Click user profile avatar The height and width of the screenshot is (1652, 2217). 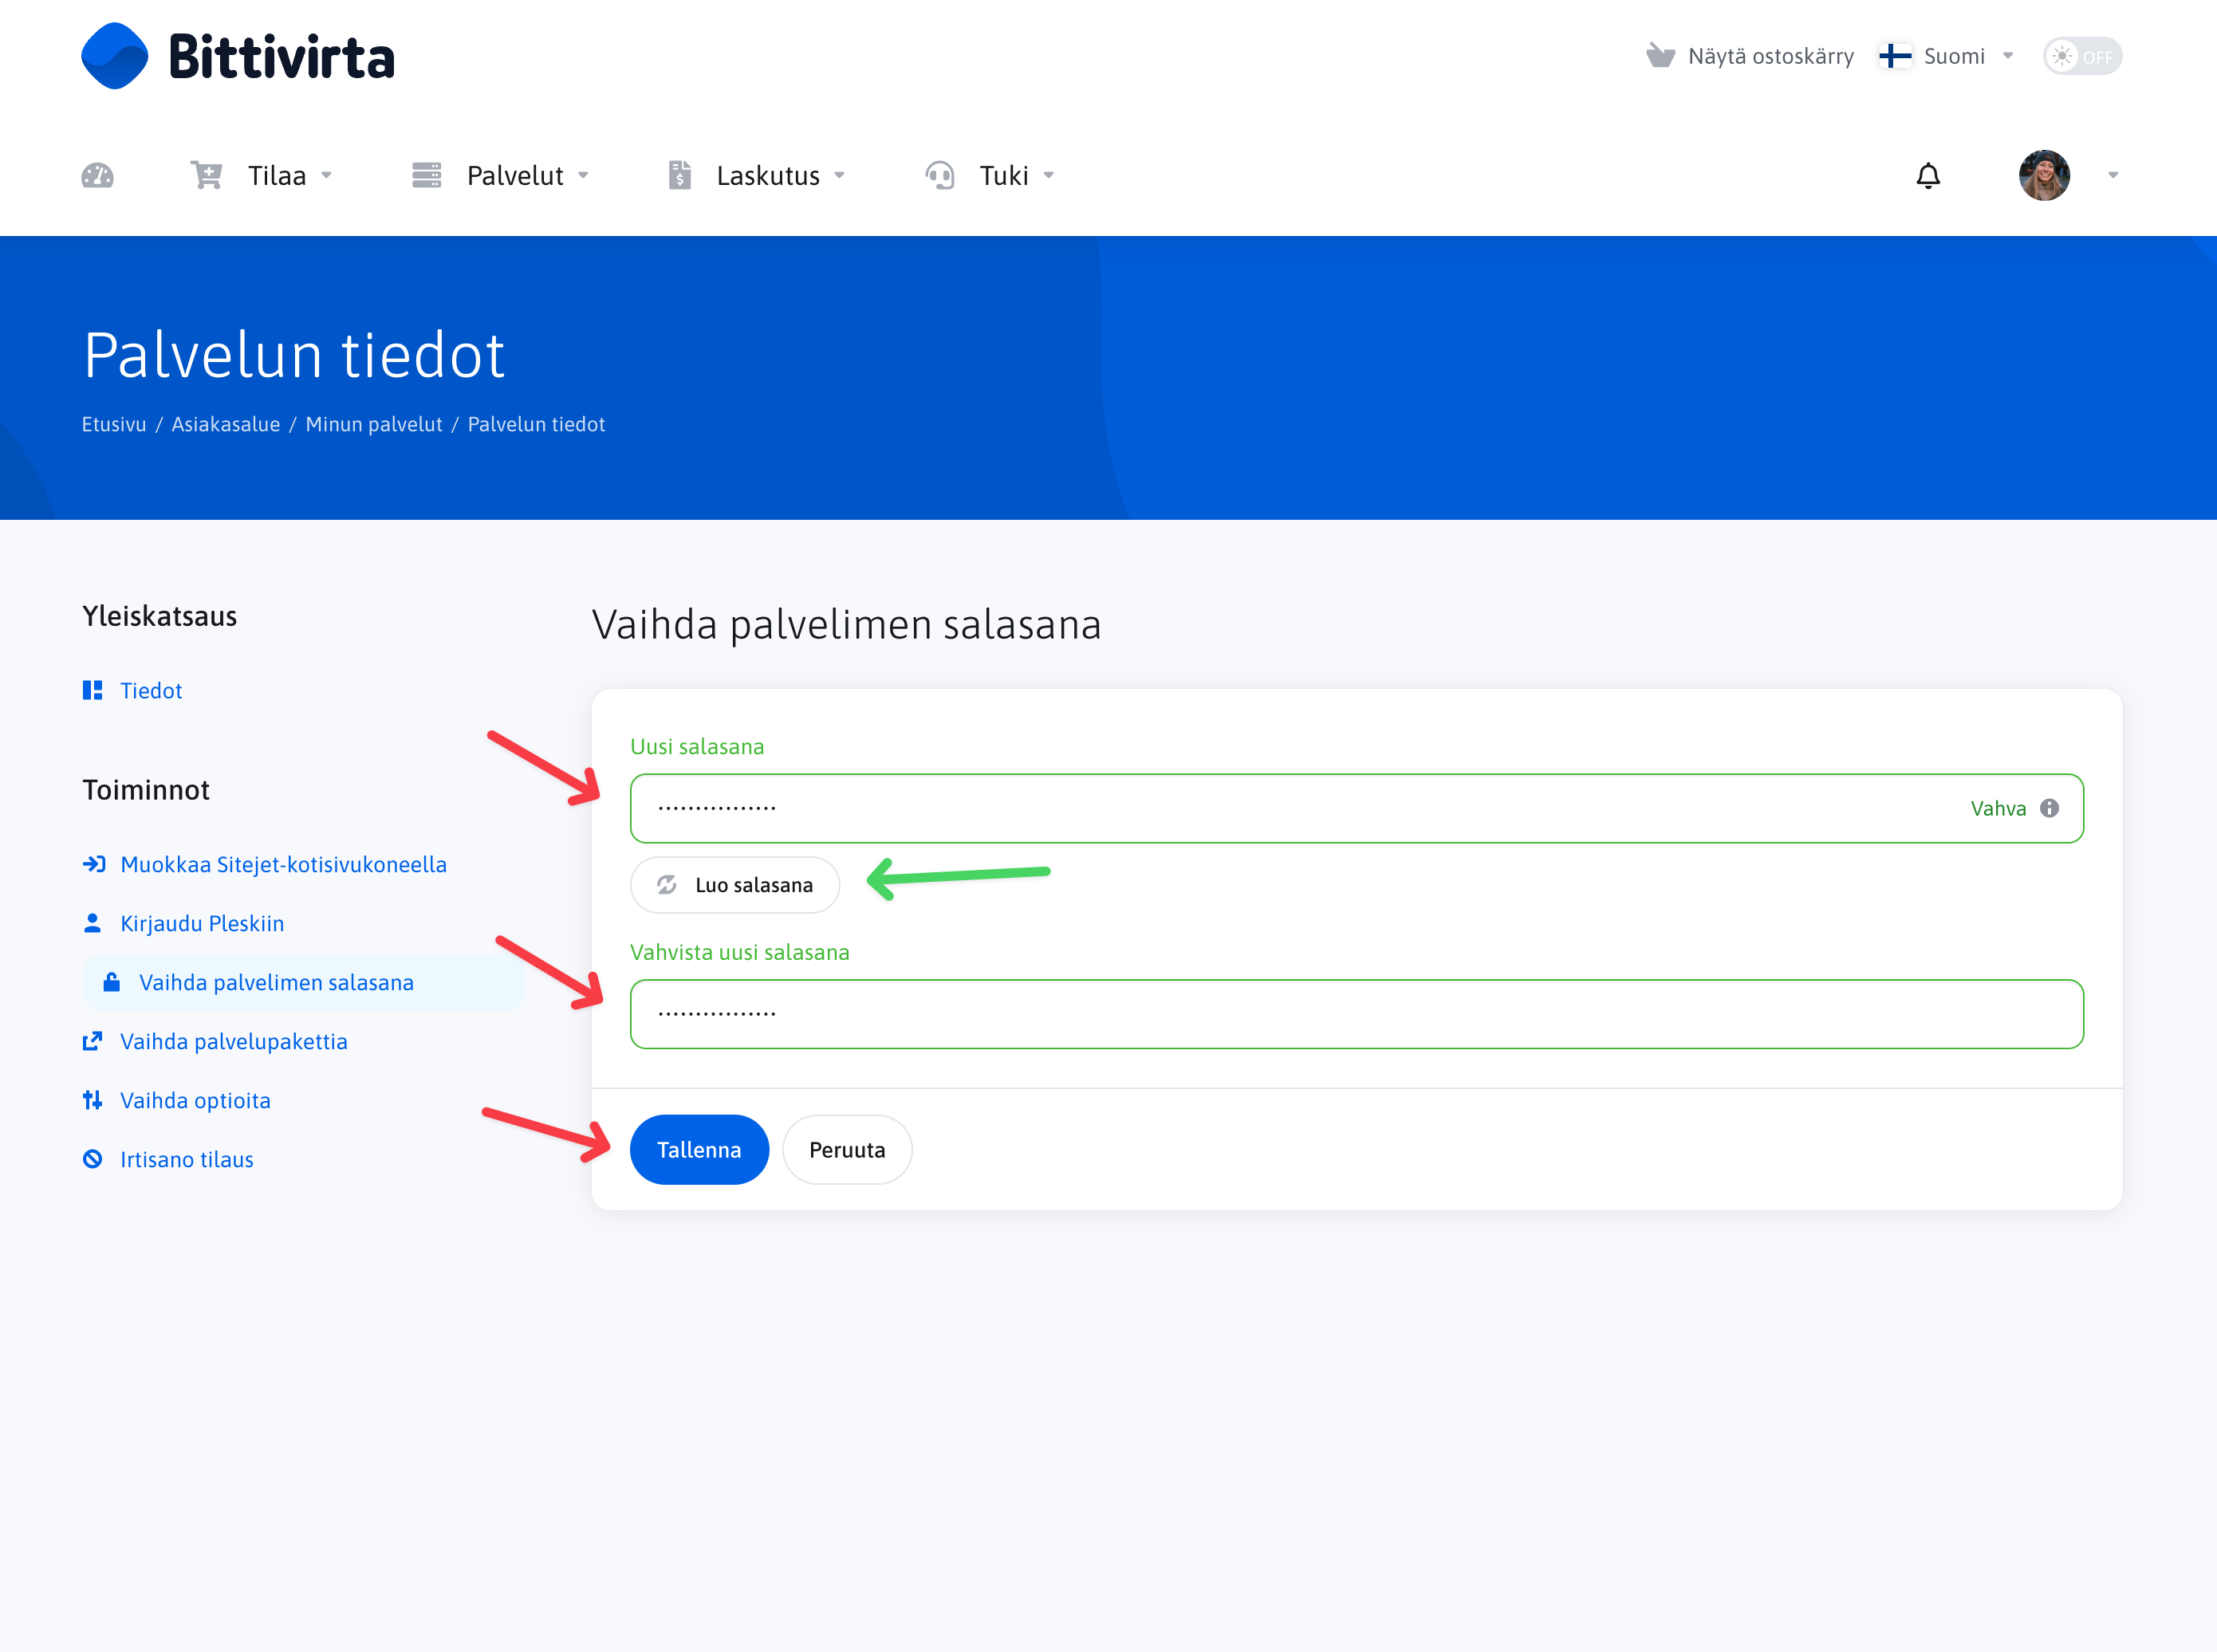2043,176
